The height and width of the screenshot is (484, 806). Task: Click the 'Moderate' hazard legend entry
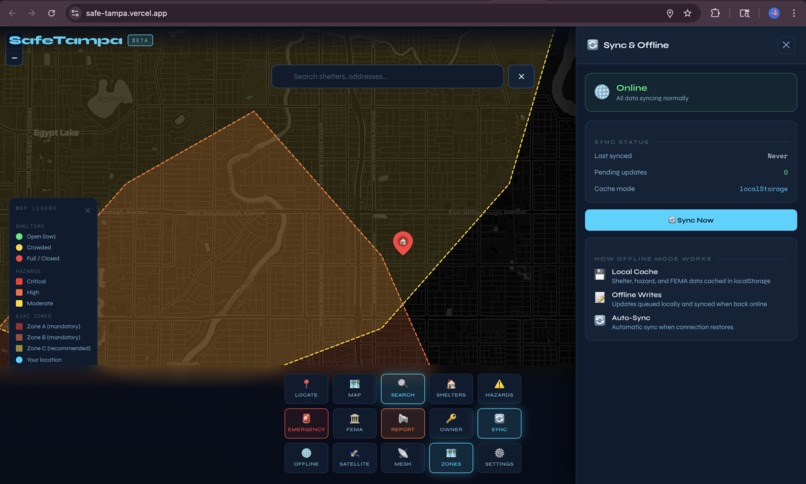(x=34, y=304)
